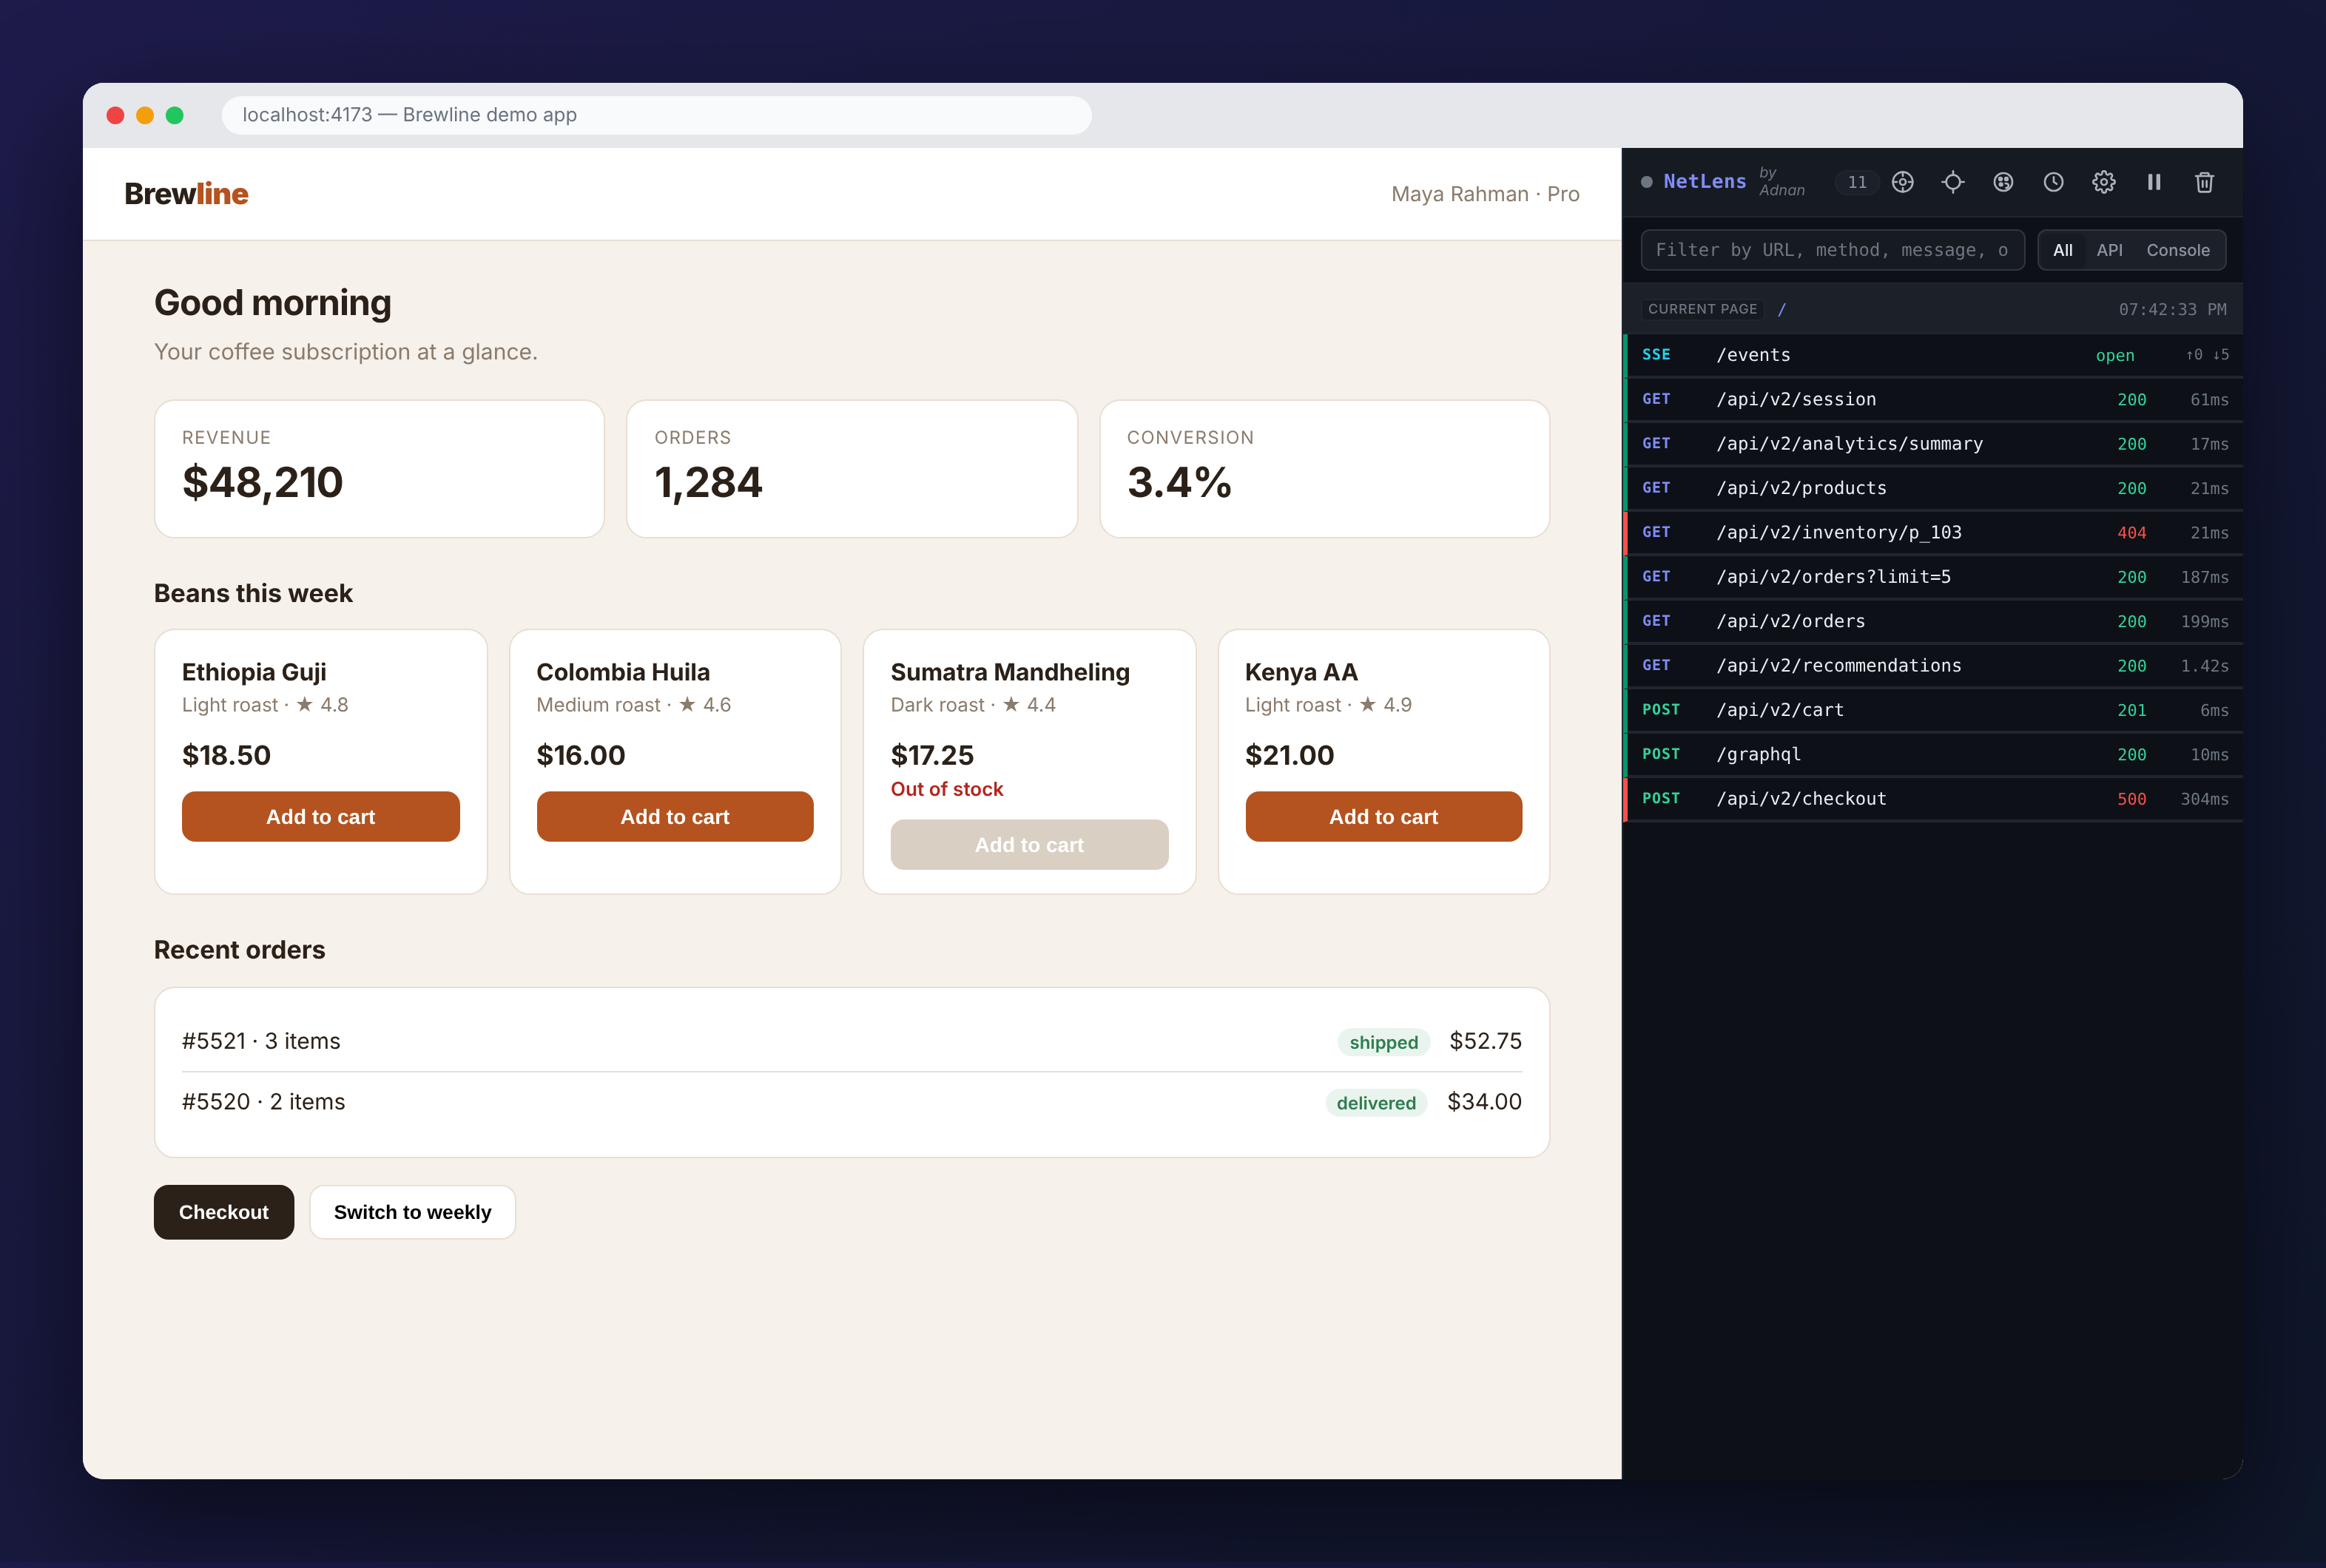2326x1568 pixels.
Task: Open the SSE /events log row
Action: [x=1932, y=355]
